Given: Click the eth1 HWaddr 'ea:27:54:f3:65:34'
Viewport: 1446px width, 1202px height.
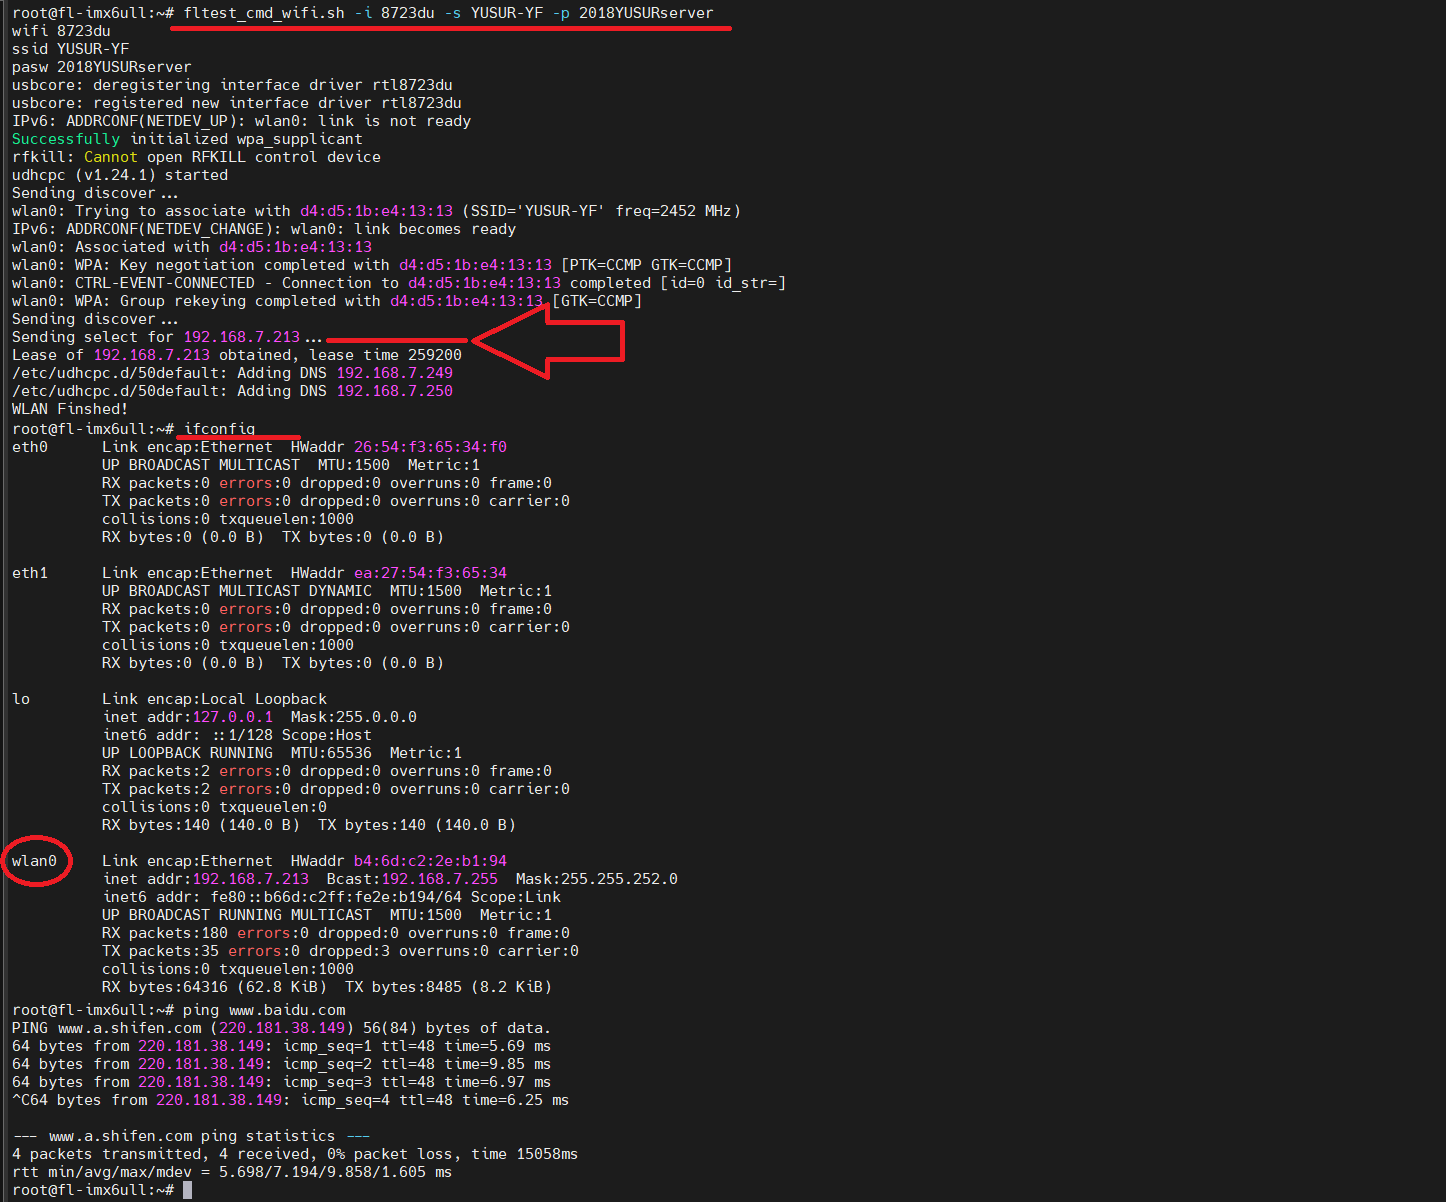Looking at the screenshot, I should [x=431, y=573].
